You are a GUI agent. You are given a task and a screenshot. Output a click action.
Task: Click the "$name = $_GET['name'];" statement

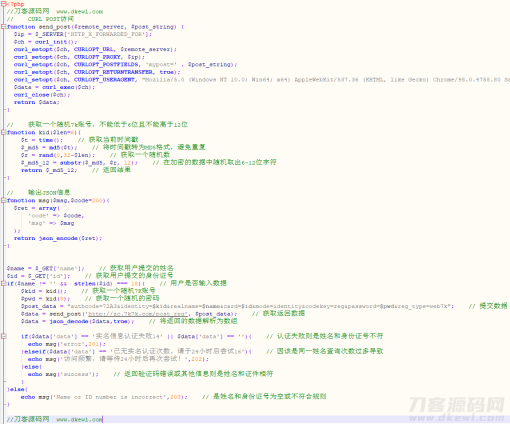click(x=45, y=268)
